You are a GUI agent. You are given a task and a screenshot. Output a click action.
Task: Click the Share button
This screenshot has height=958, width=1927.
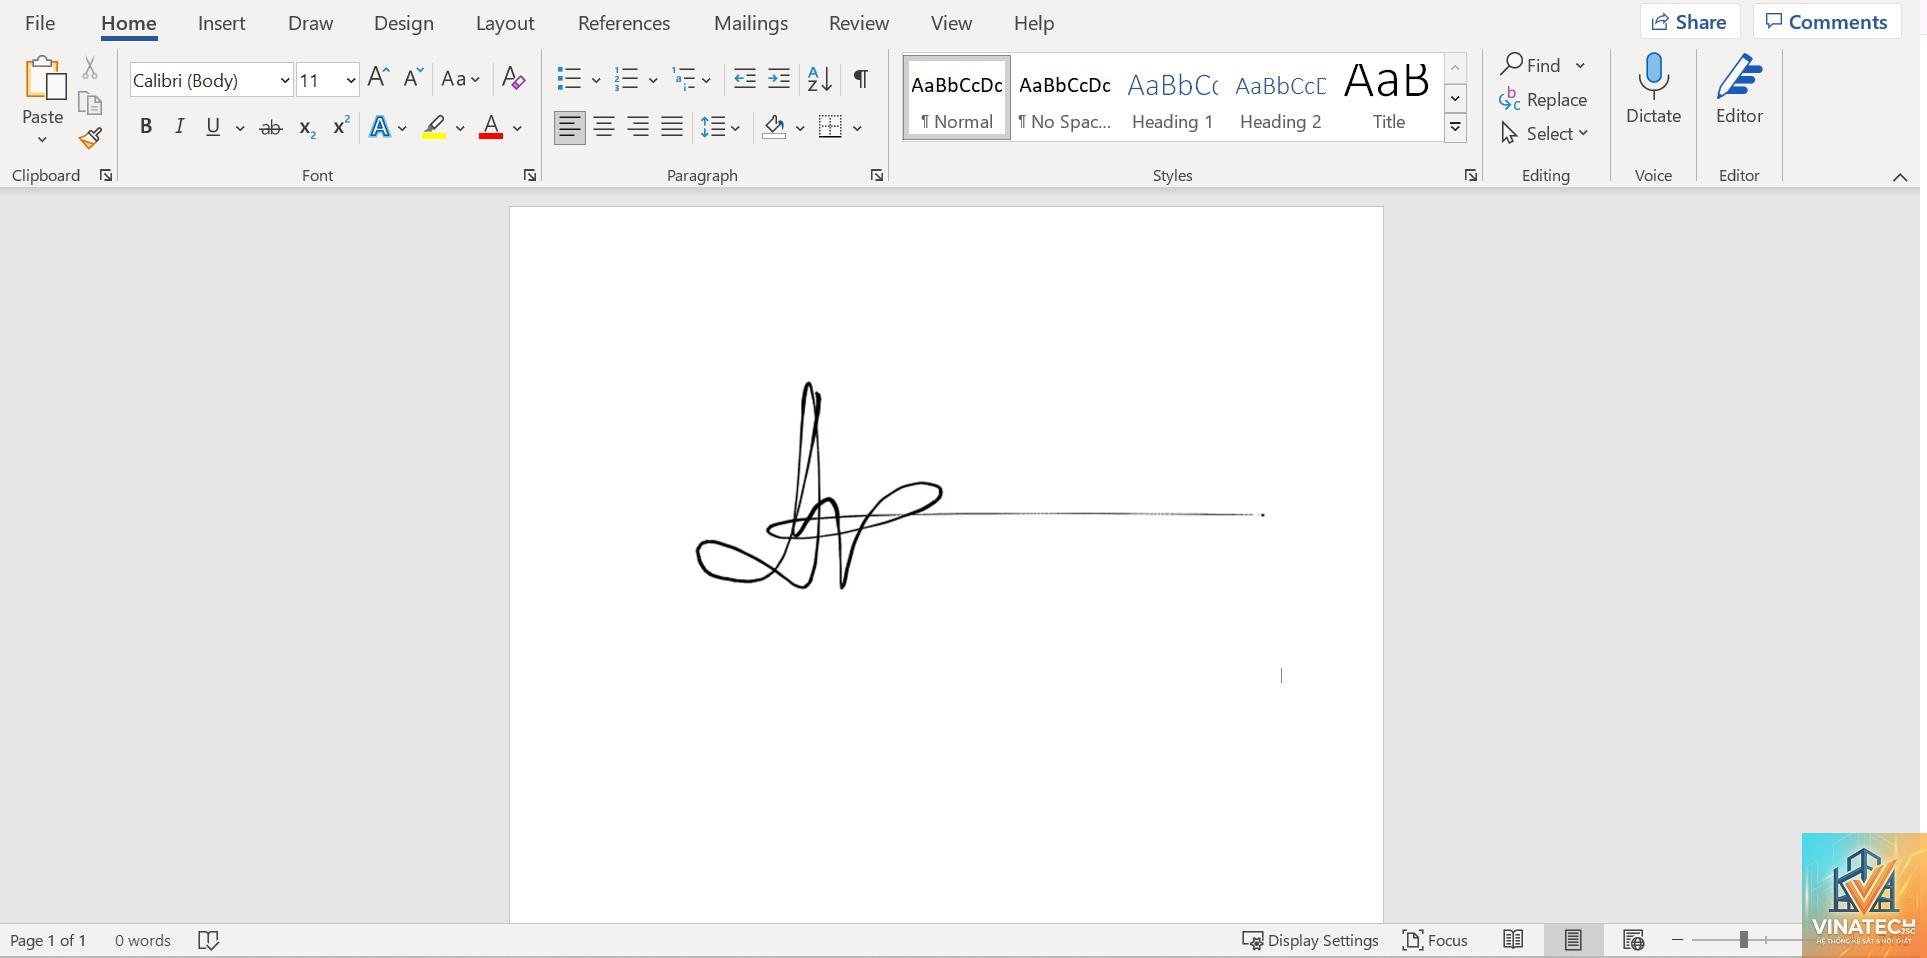pos(1689,22)
